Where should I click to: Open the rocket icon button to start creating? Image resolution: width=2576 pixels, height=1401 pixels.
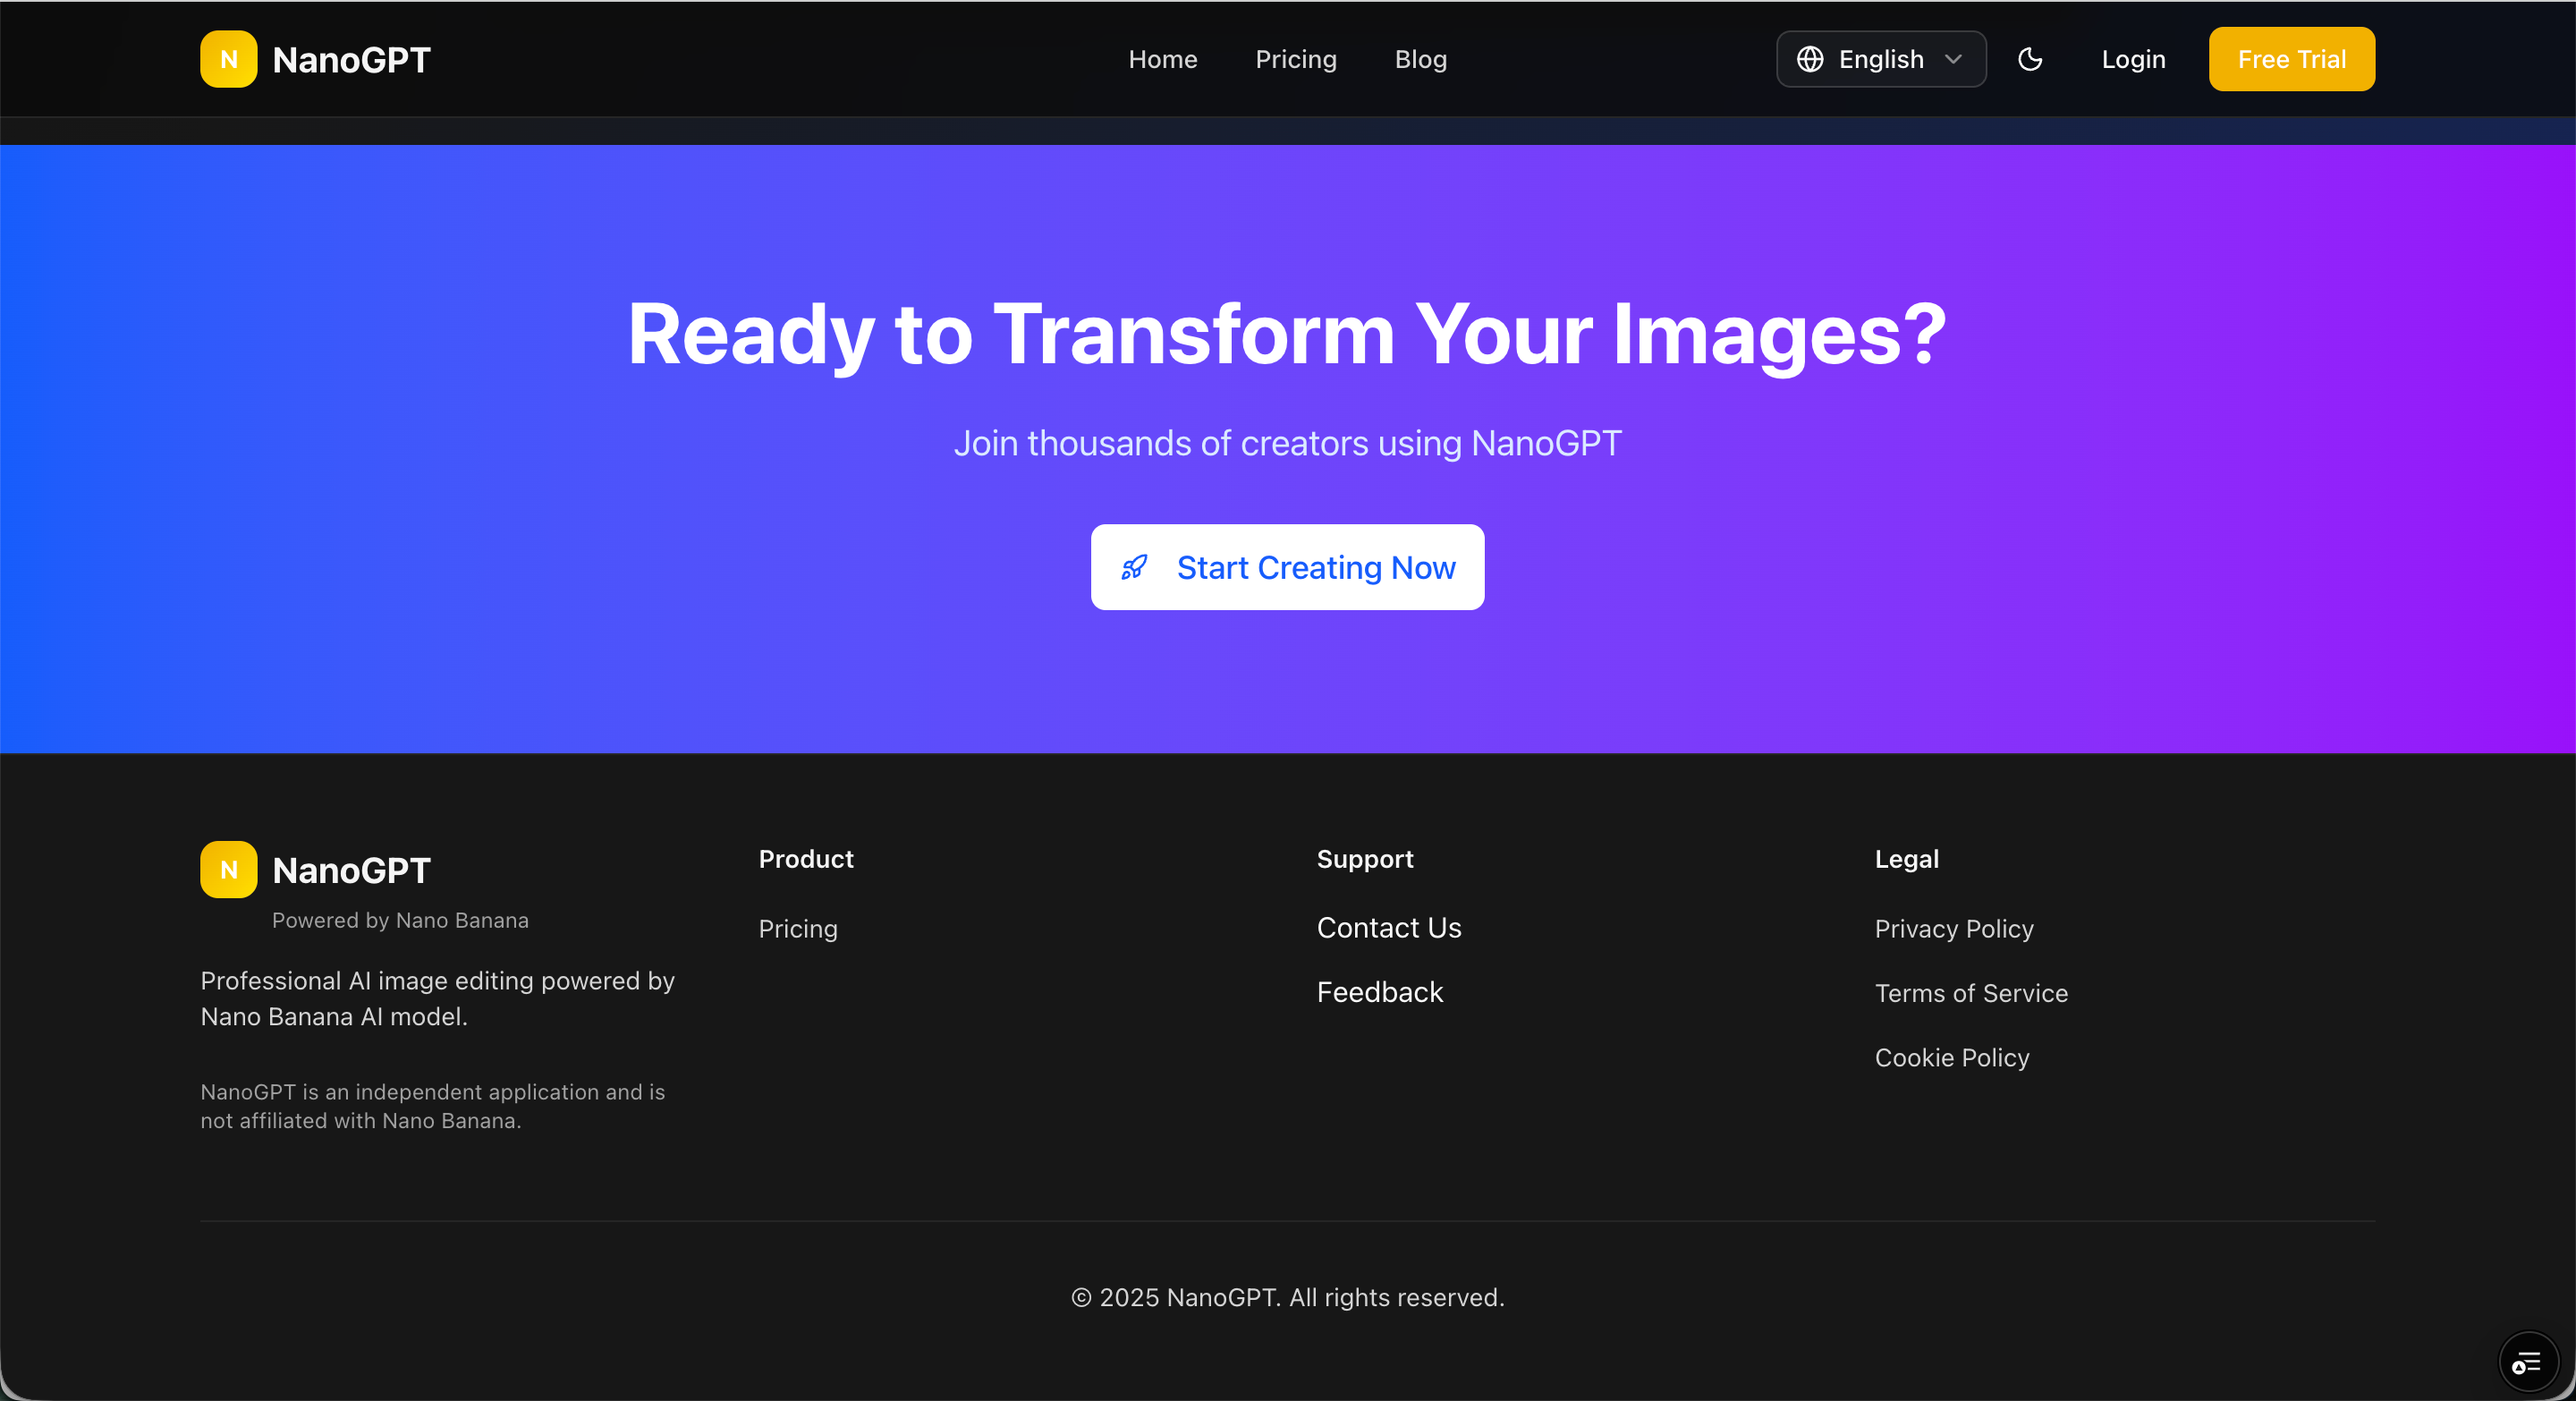point(1135,568)
